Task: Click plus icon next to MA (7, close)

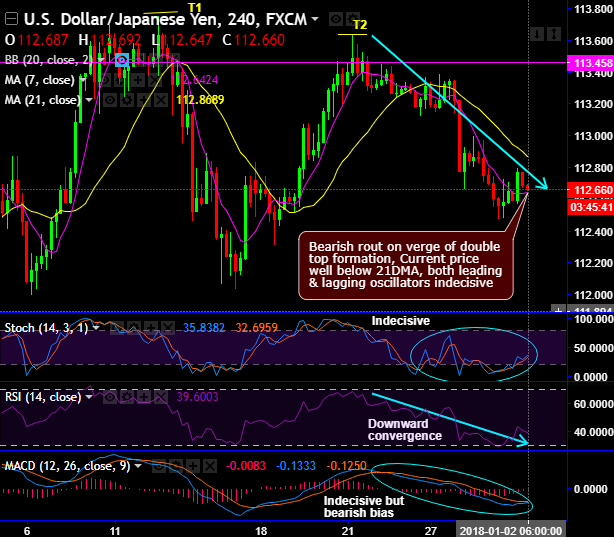Action: (138, 80)
